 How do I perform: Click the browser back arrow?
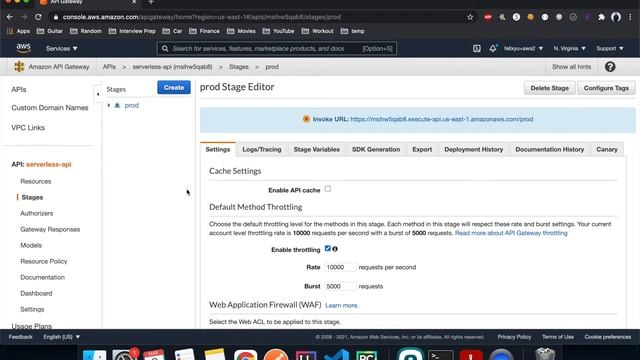(10, 17)
